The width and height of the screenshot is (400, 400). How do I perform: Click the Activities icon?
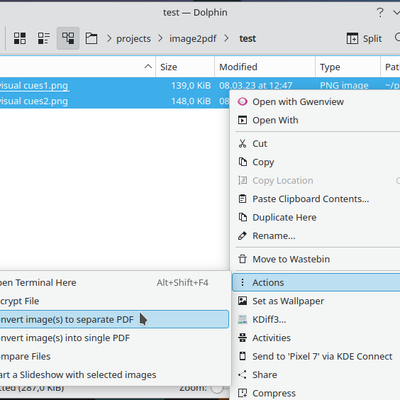coord(242,338)
